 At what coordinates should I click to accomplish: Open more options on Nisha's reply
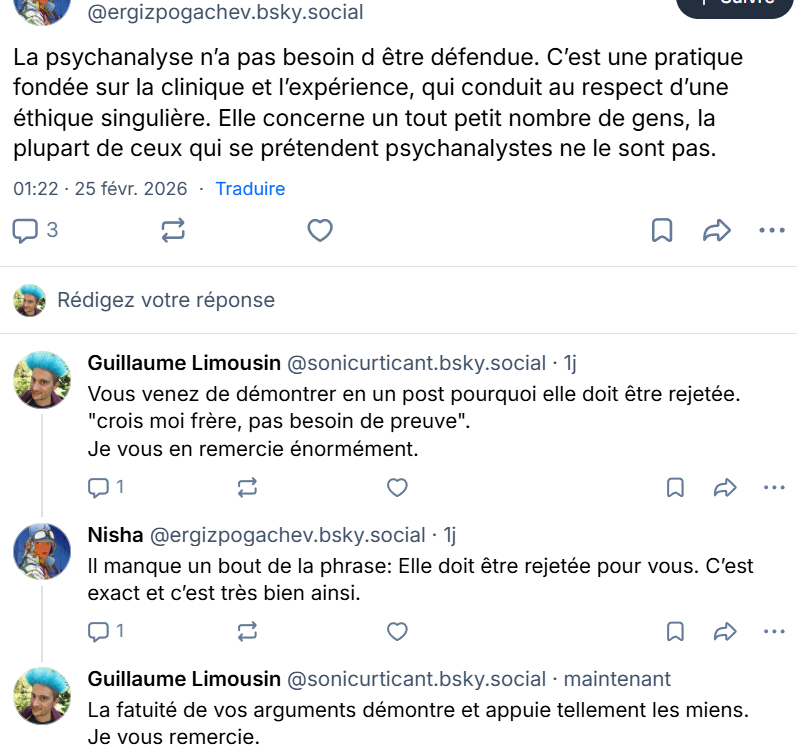click(x=774, y=632)
